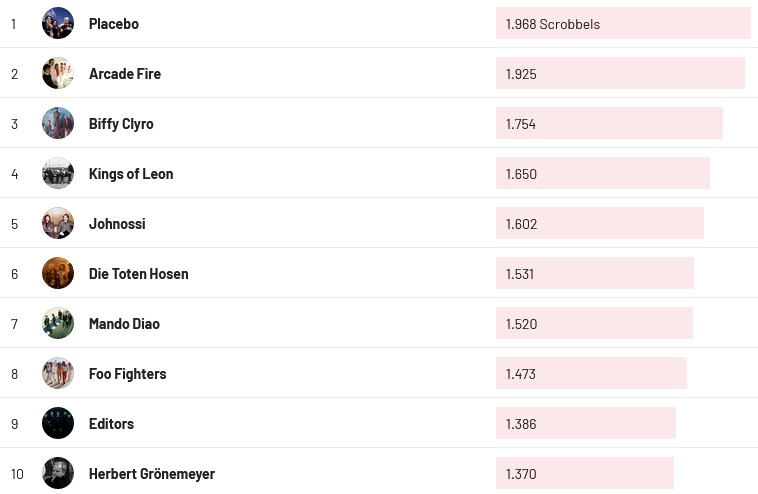
Task: Open the Arcade Fire avatar image
Action: [58, 73]
